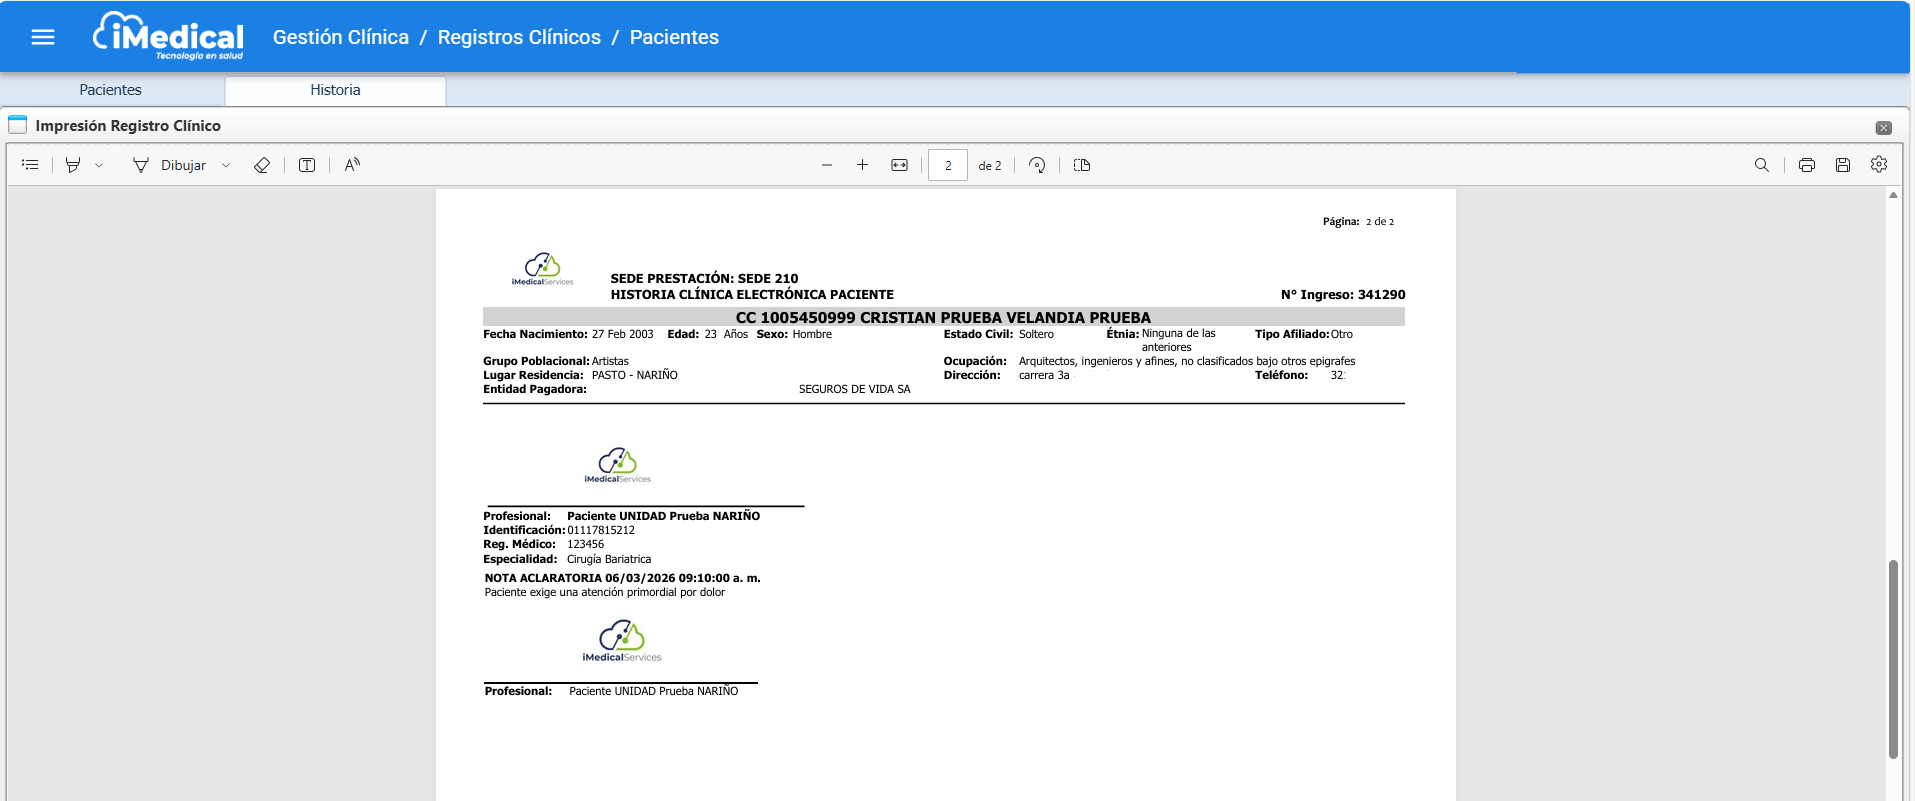Open the table of contents panel

(30, 165)
